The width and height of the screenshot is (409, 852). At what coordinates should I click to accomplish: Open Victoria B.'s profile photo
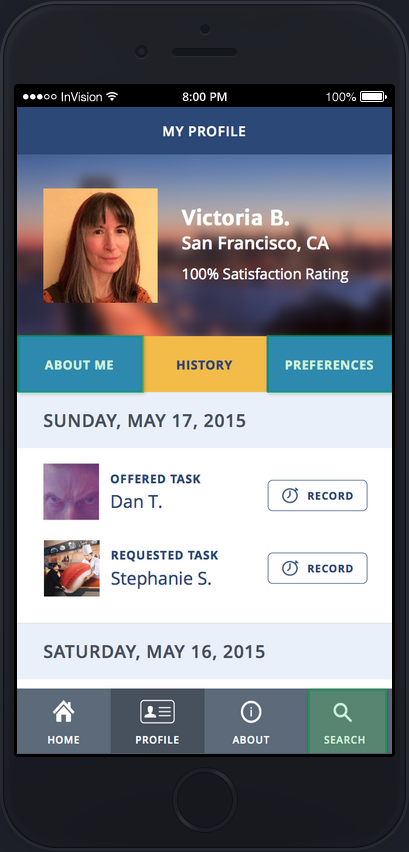coord(100,246)
